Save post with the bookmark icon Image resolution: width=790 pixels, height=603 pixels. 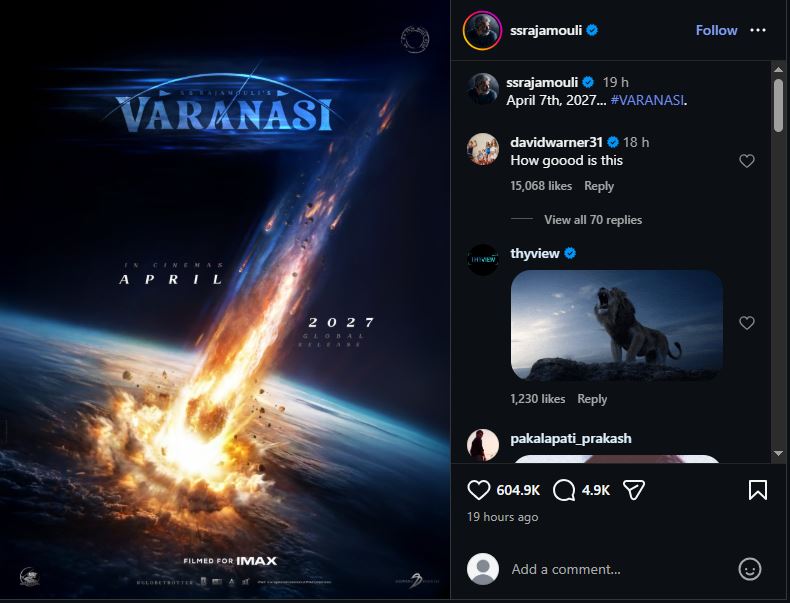pyautogui.click(x=757, y=489)
